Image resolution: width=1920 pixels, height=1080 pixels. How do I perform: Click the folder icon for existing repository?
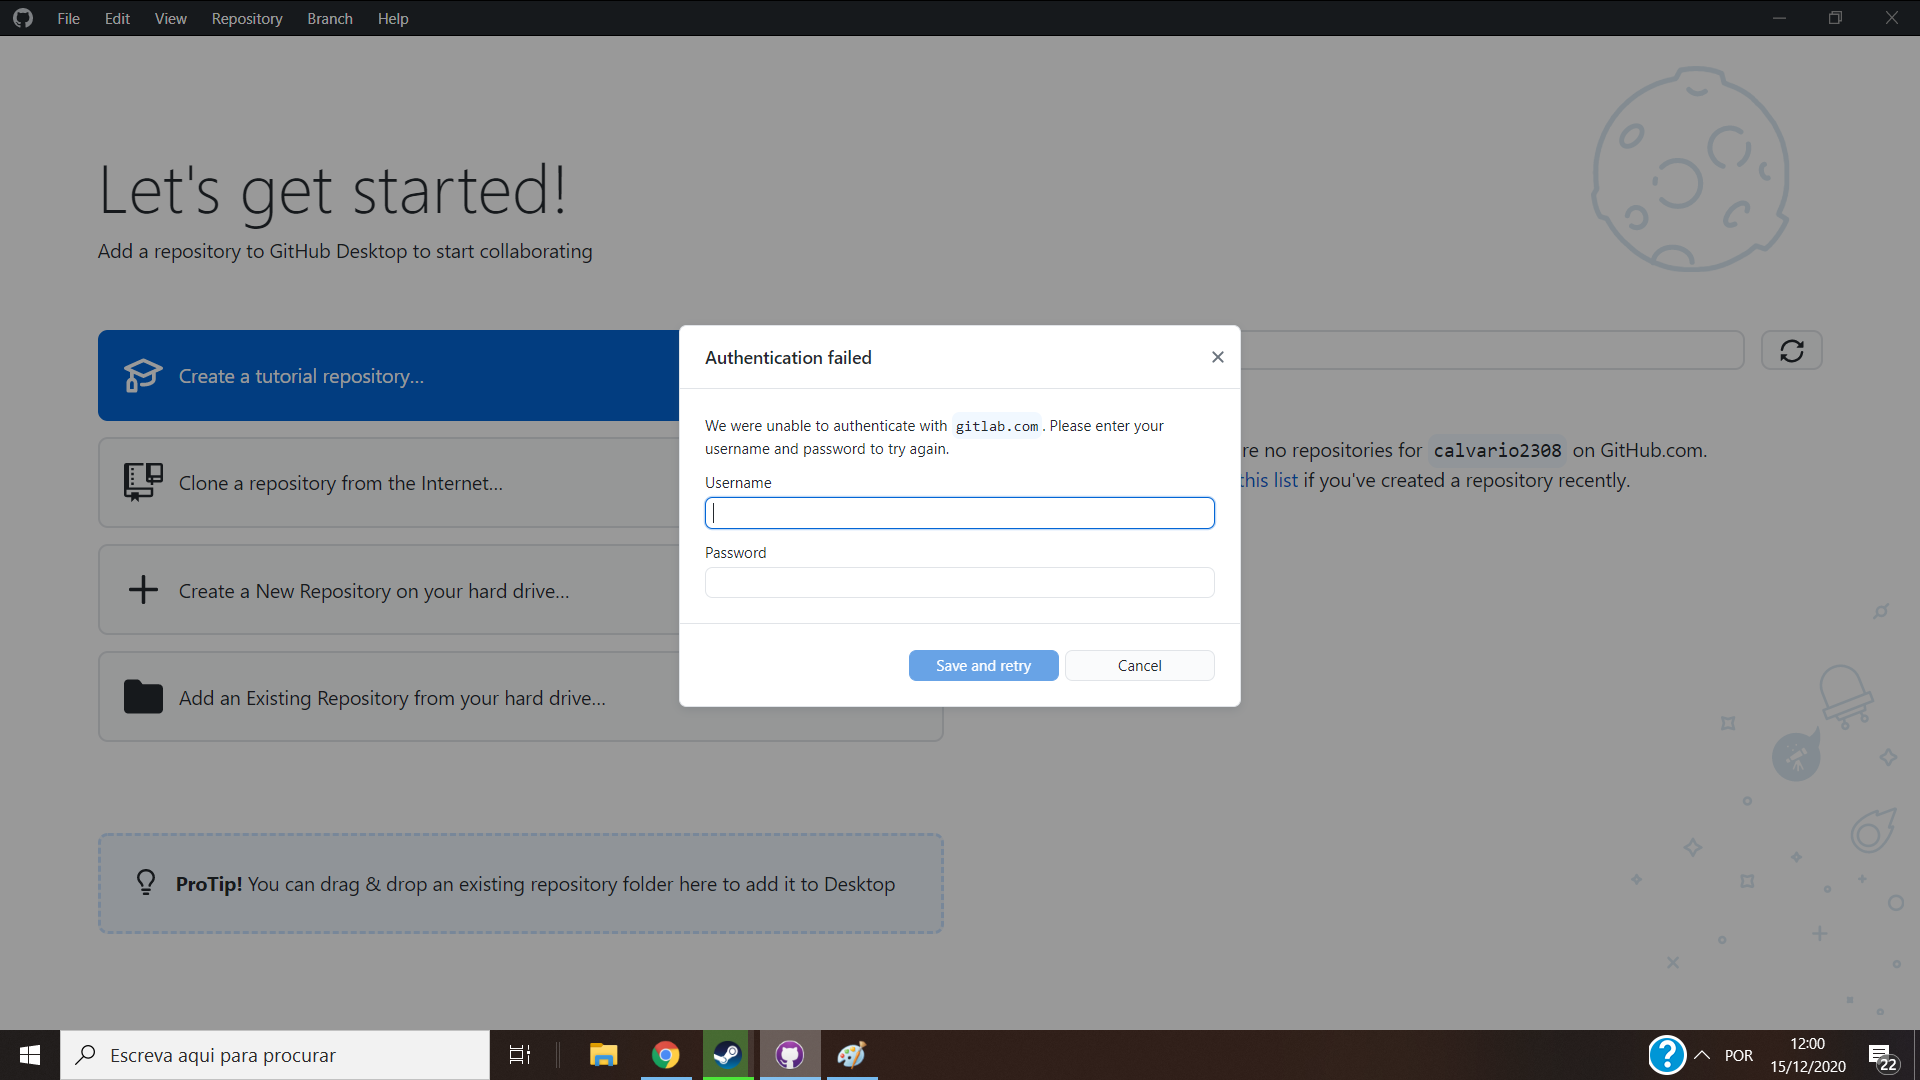[x=143, y=697]
